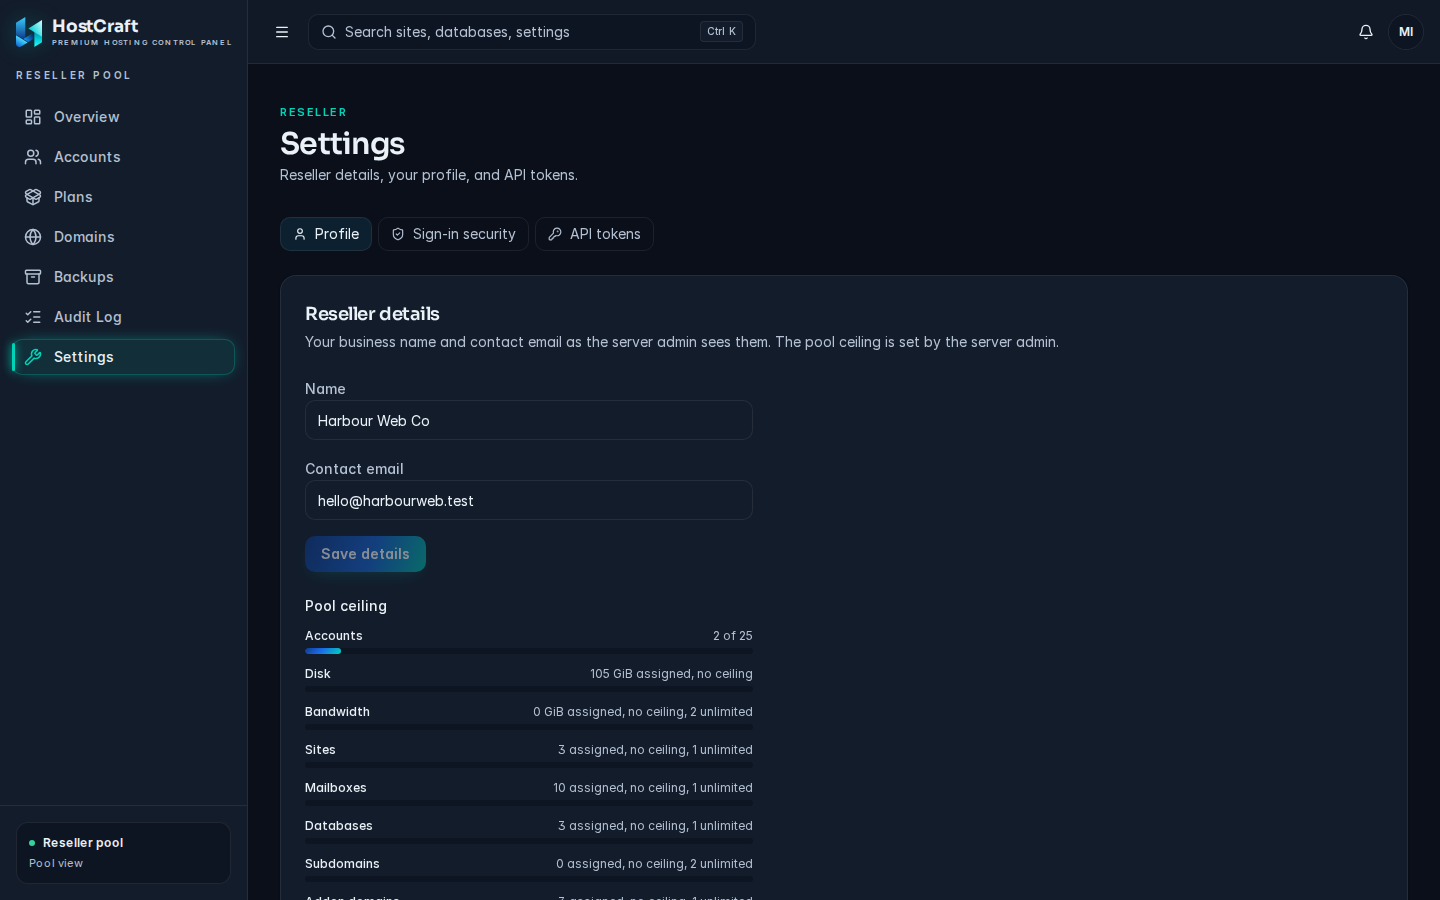This screenshot has height=900, width=1440.
Task: Switch to the Profile tab
Action: (x=326, y=234)
